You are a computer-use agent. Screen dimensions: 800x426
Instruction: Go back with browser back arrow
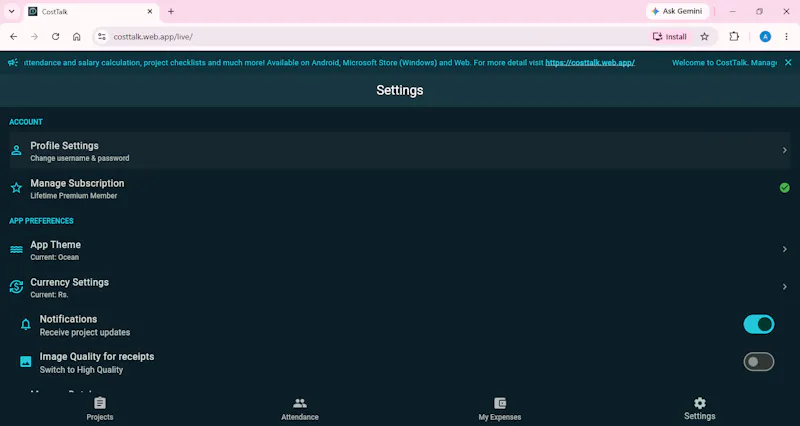tap(14, 37)
